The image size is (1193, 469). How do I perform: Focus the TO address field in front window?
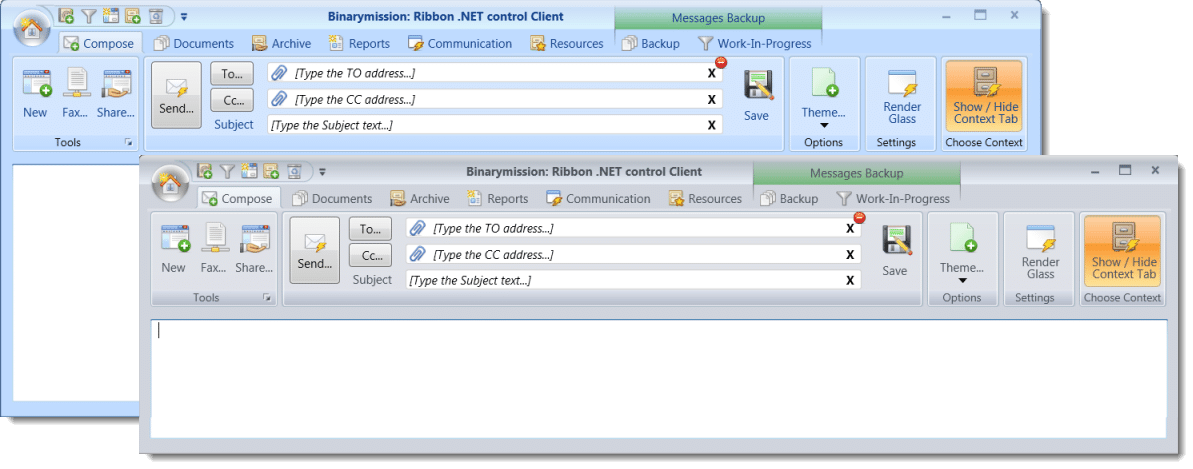pyautogui.click(x=634, y=228)
